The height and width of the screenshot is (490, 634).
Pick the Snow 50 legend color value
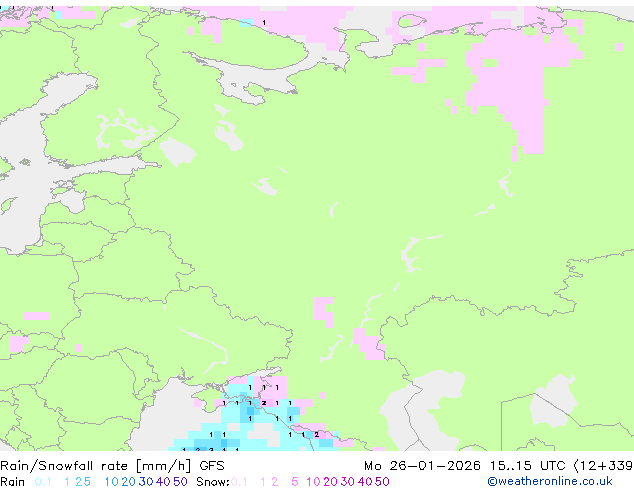coord(382,482)
